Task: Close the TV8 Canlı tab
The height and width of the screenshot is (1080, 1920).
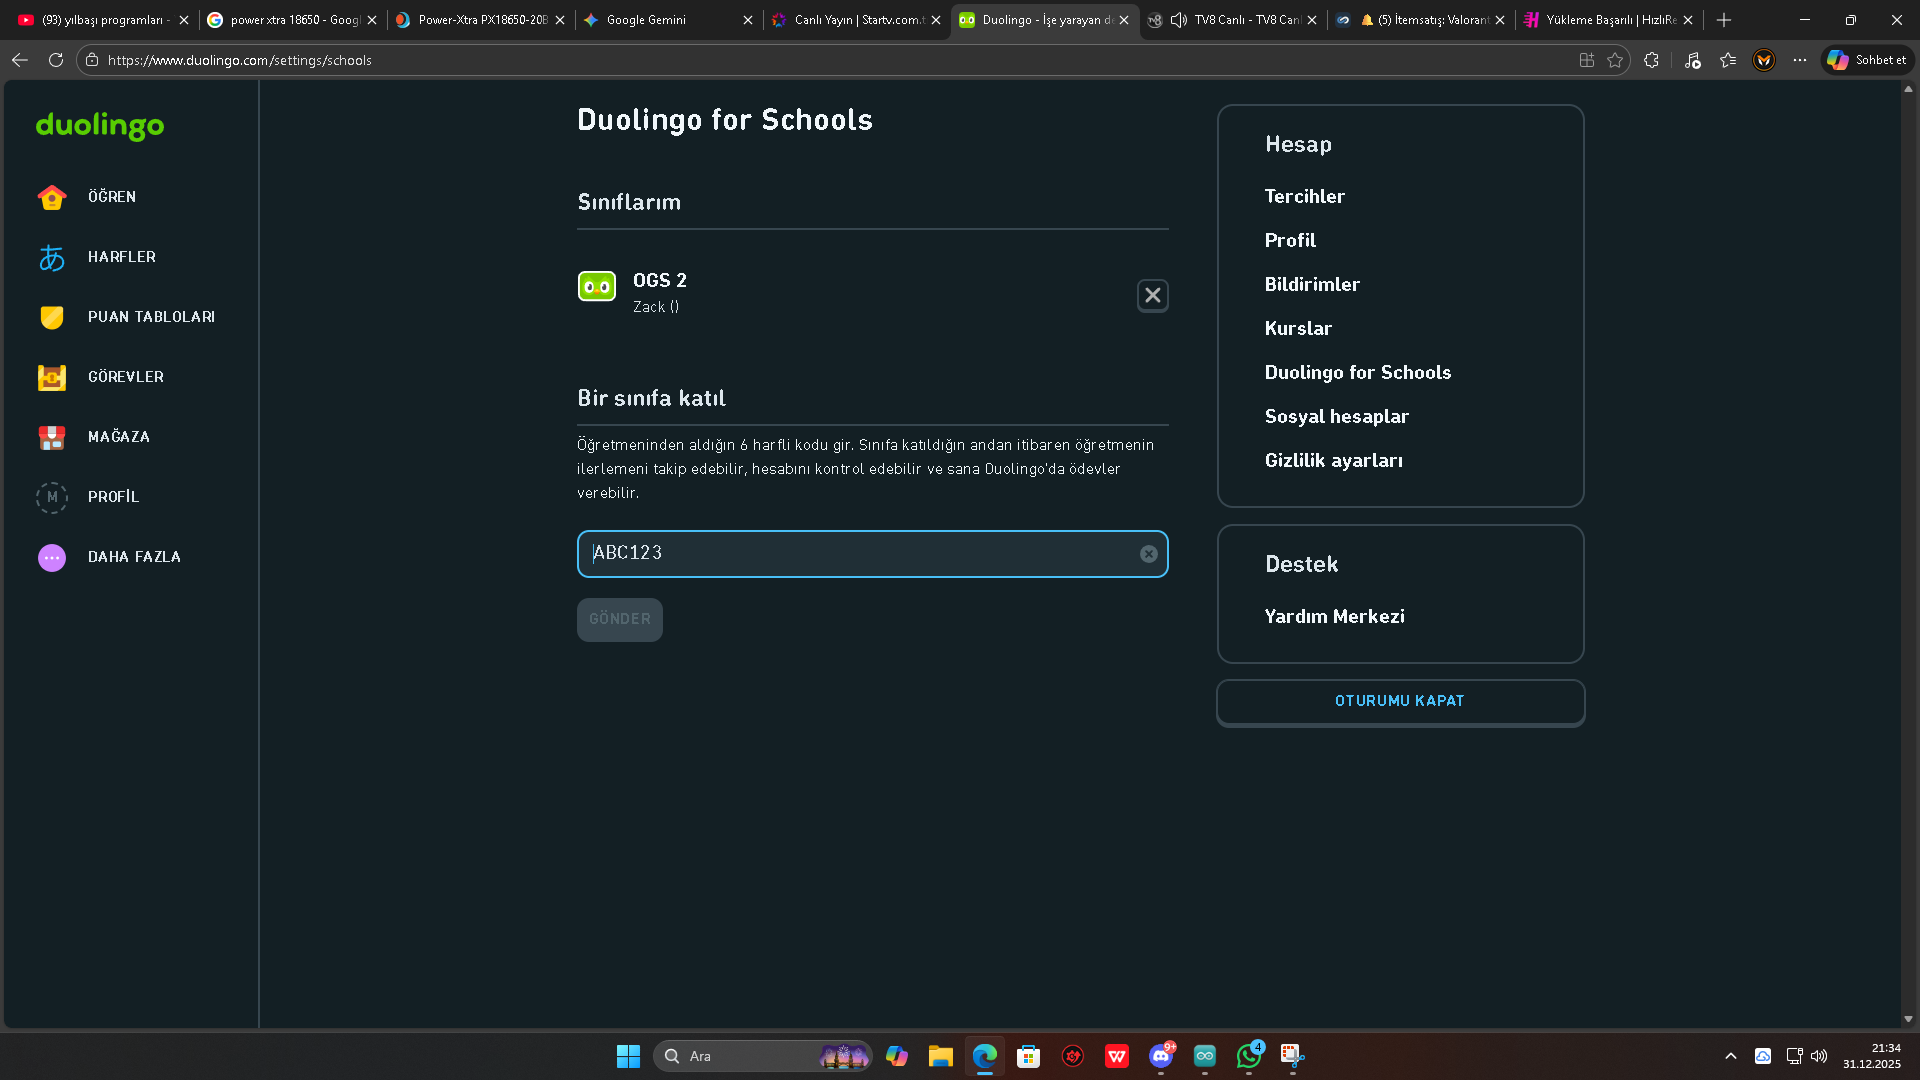Action: [x=1311, y=20]
